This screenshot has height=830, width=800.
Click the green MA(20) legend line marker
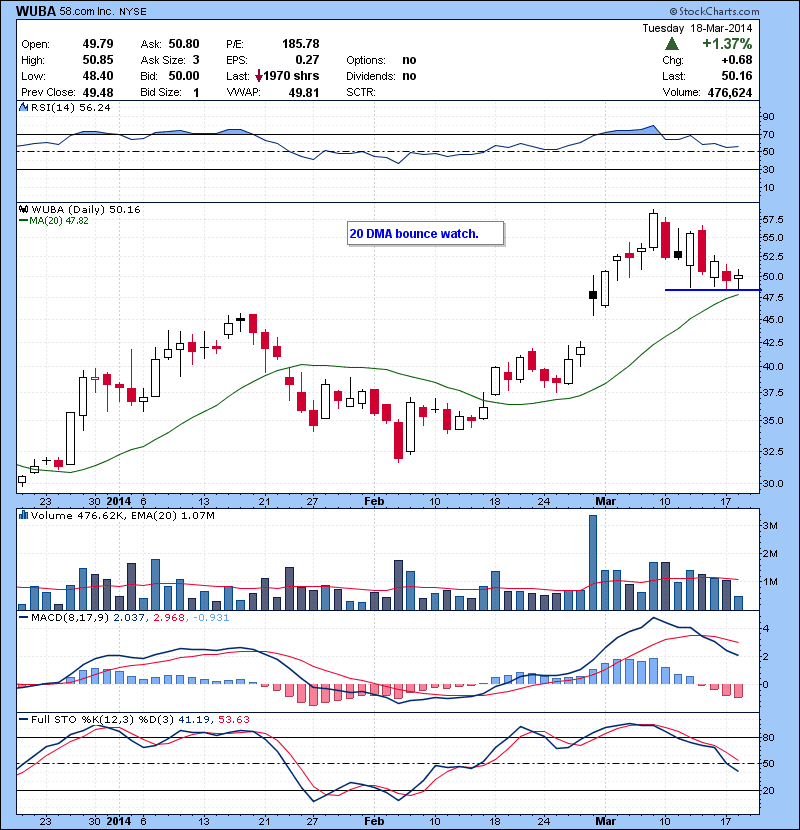pyautogui.click(x=23, y=221)
